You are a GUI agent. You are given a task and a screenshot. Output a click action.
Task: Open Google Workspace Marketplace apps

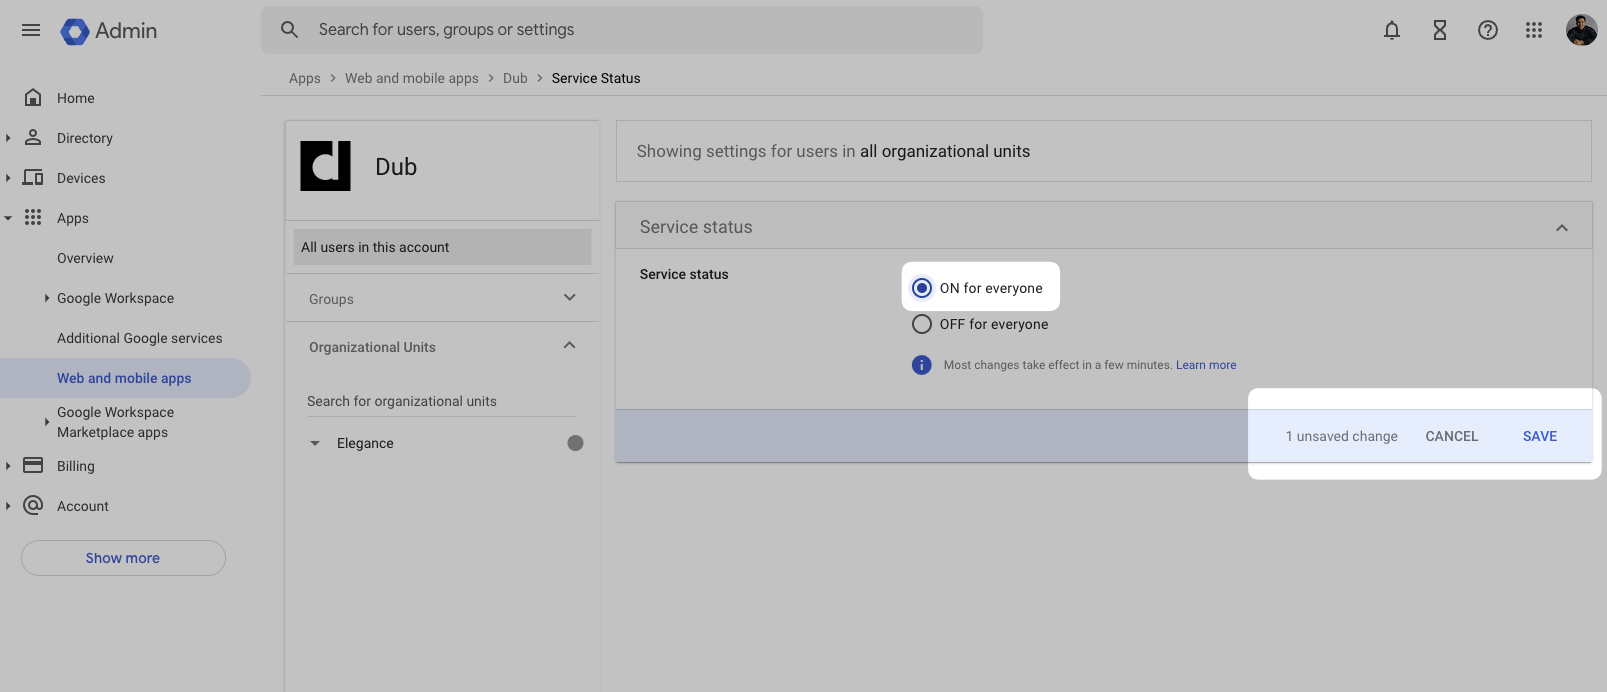coord(115,422)
